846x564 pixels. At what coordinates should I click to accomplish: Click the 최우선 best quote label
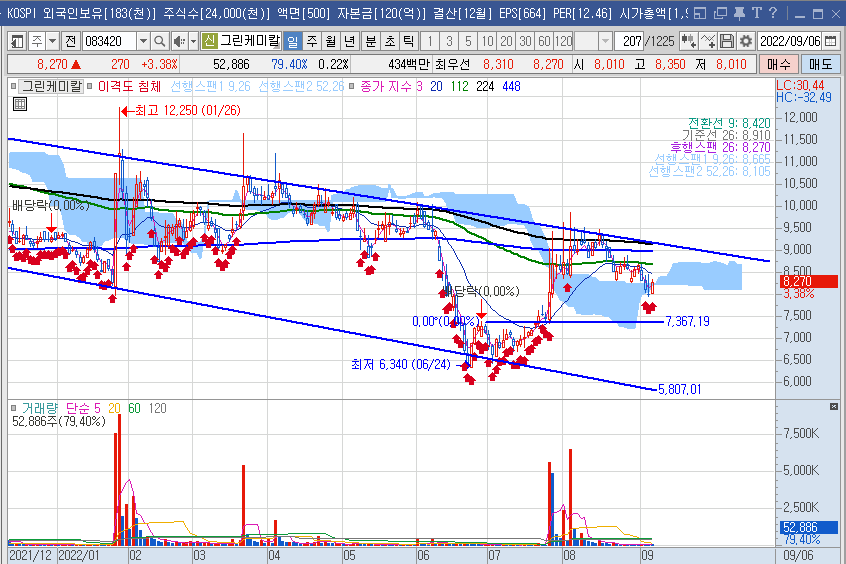452,65
